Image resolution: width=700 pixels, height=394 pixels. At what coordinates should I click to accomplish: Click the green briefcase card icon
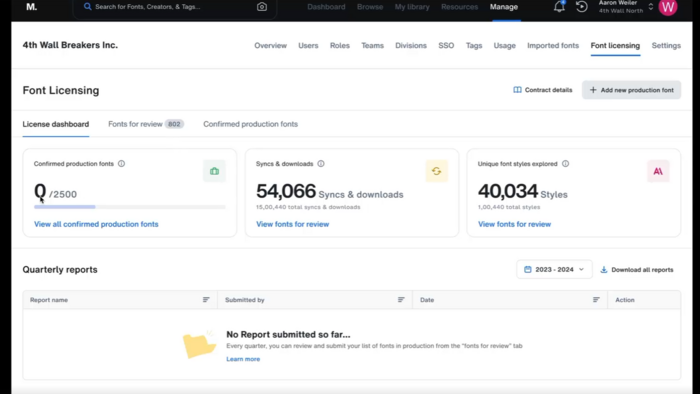click(214, 171)
